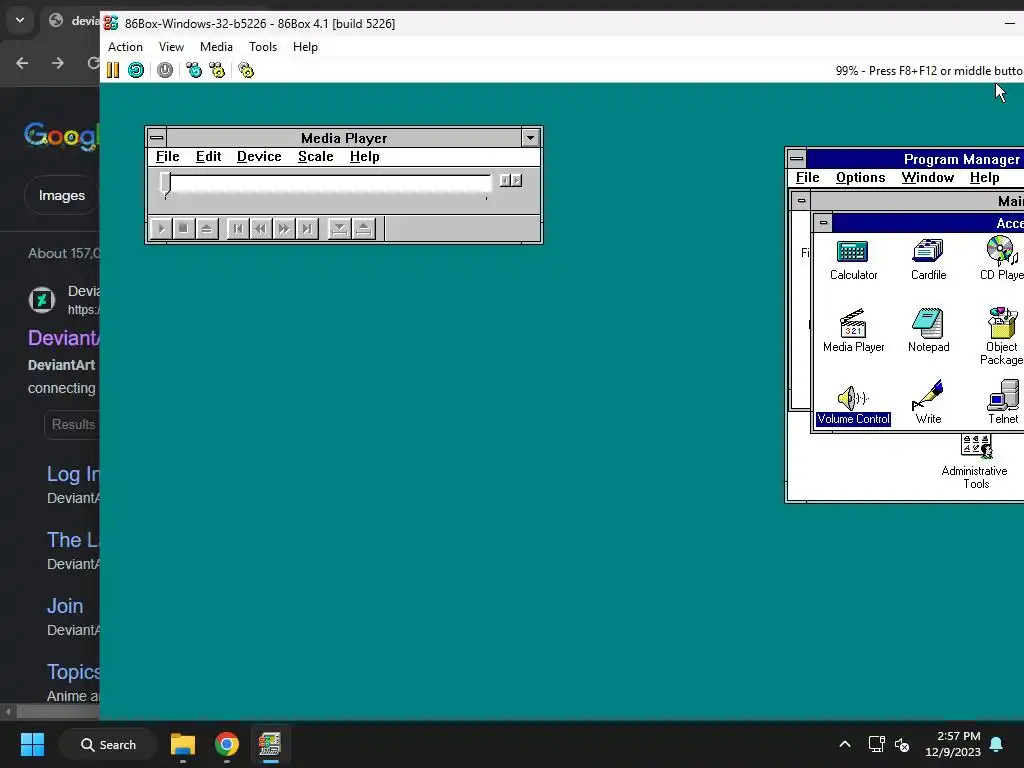Viewport: 1024px width, 768px height.
Task: Open Program Manager Window menu
Action: click(927, 178)
